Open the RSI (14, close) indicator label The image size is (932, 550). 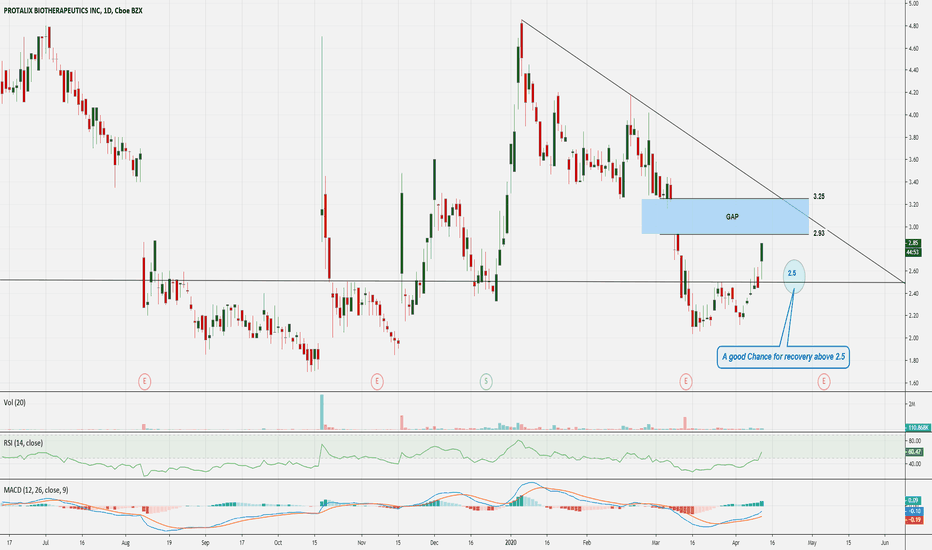[x=23, y=443]
